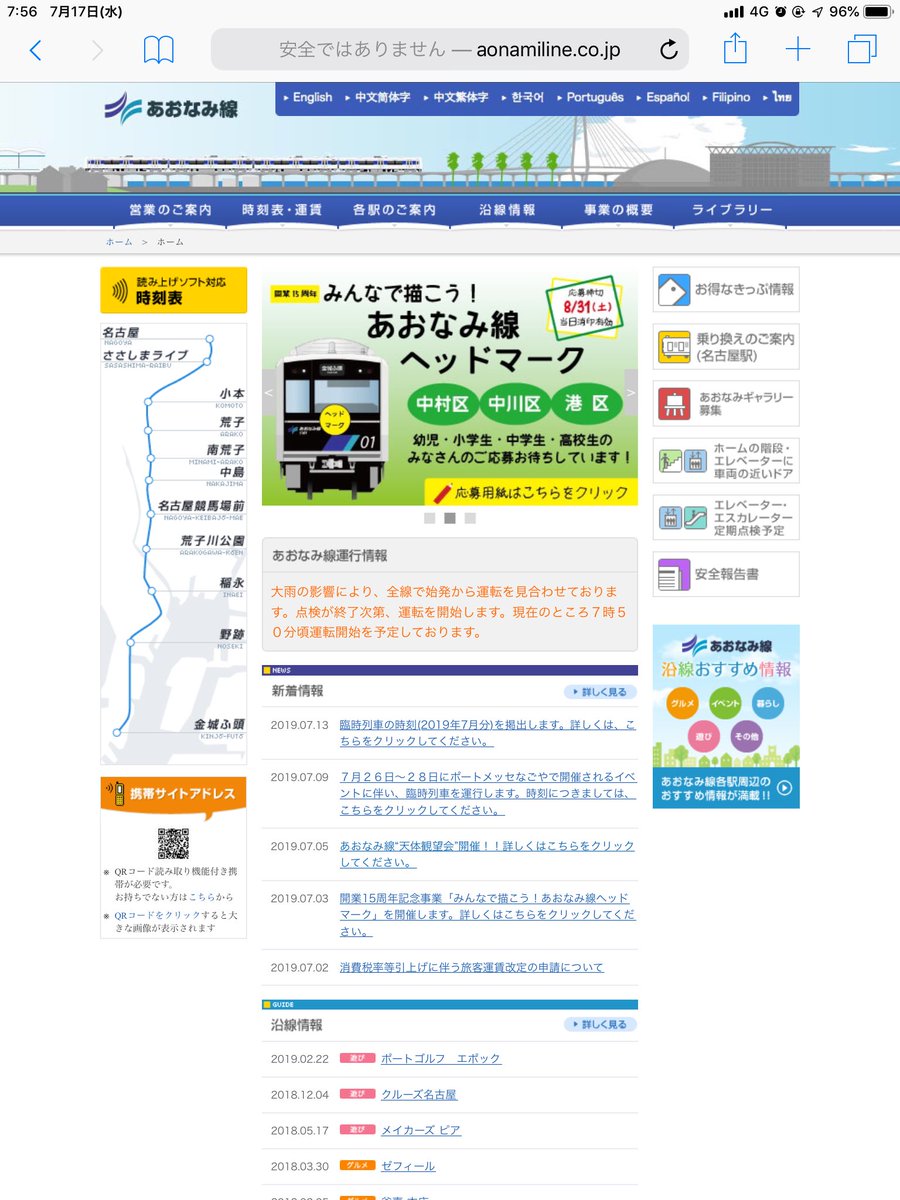Select 小本 station on route map

point(232,397)
